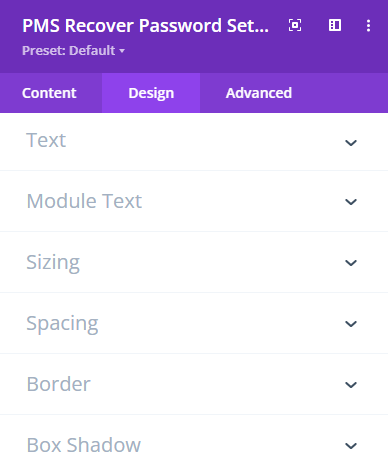388x471 pixels.
Task: Expand Border using the chevron arrow
Action: 351,385
